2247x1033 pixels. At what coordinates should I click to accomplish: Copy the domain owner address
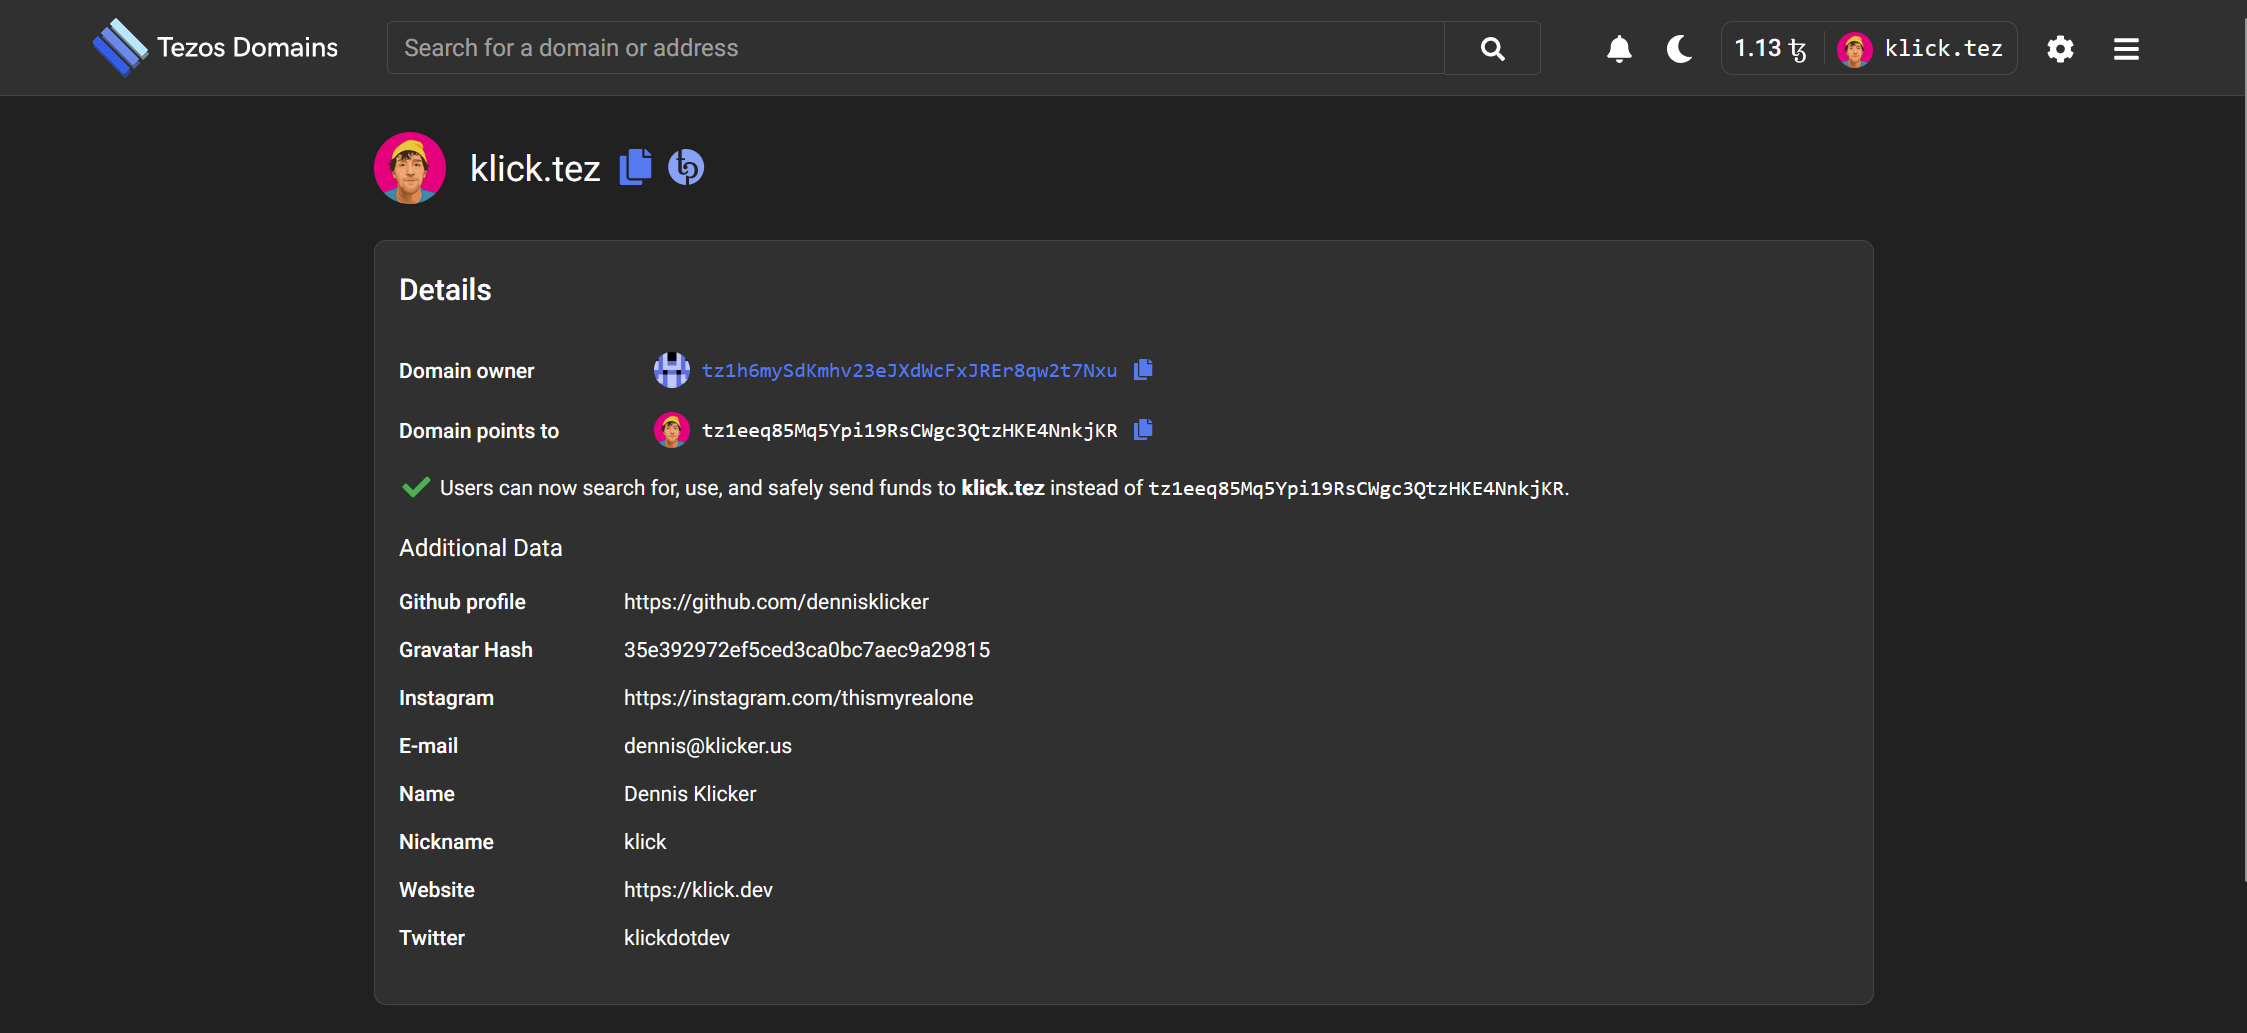tap(1143, 369)
